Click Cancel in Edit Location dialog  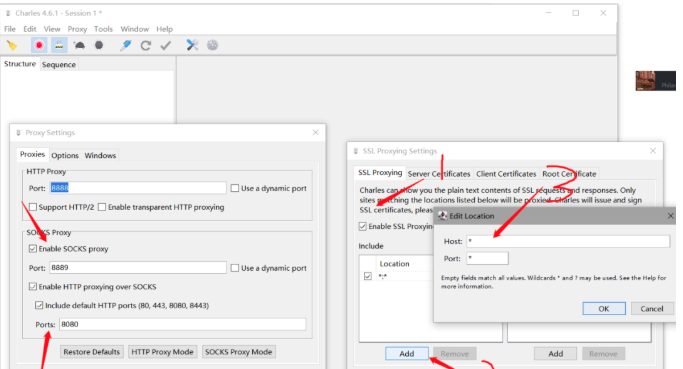pyautogui.click(x=652, y=308)
